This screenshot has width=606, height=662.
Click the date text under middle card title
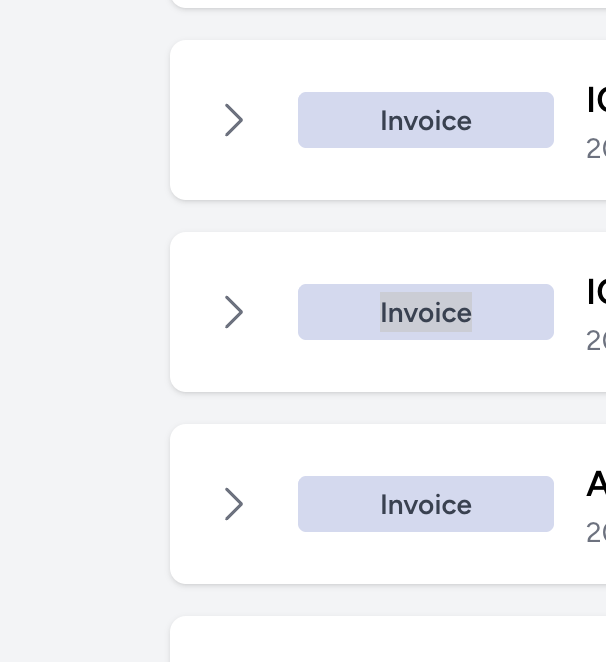pyautogui.click(x=596, y=340)
